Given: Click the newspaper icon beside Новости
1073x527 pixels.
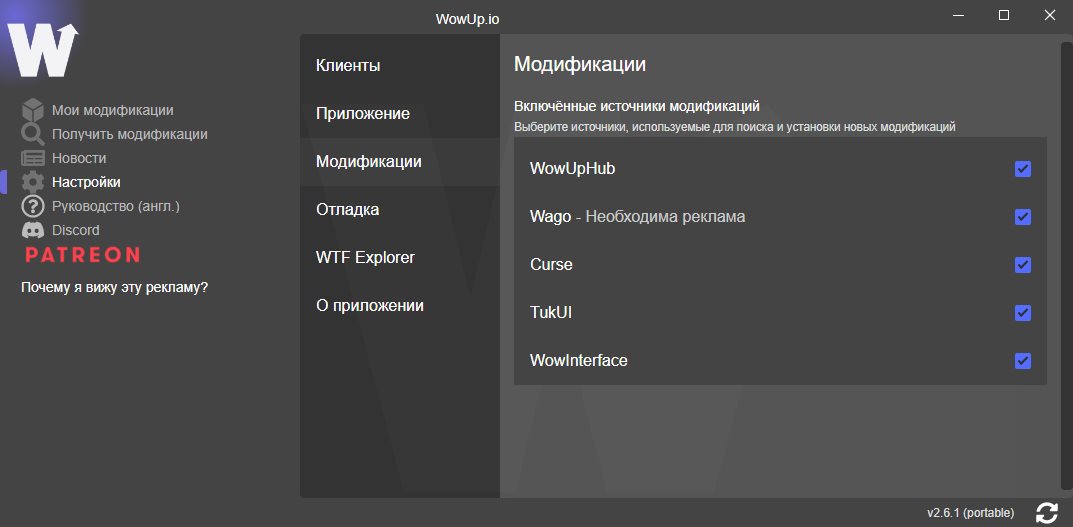Looking at the screenshot, I should click(x=33, y=158).
